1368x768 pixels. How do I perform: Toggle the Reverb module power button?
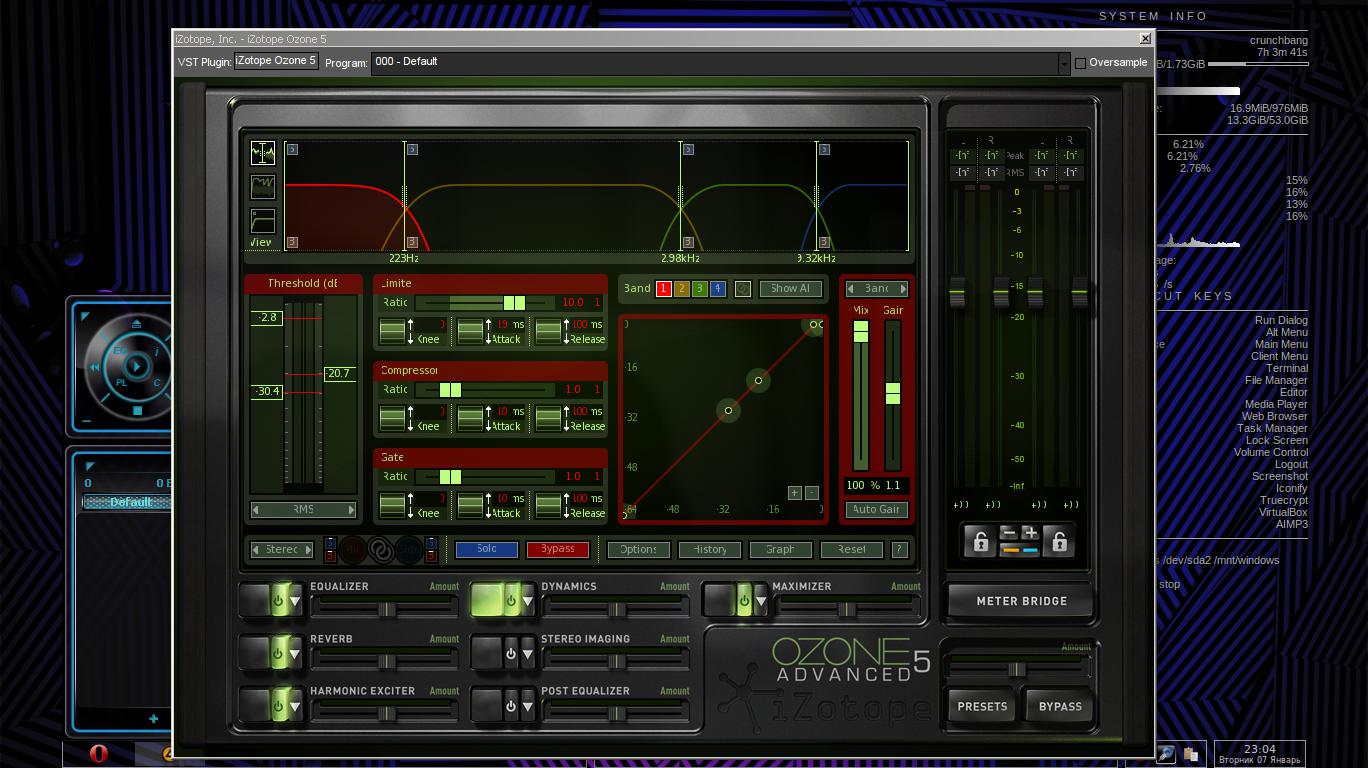click(x=278, y=653)
